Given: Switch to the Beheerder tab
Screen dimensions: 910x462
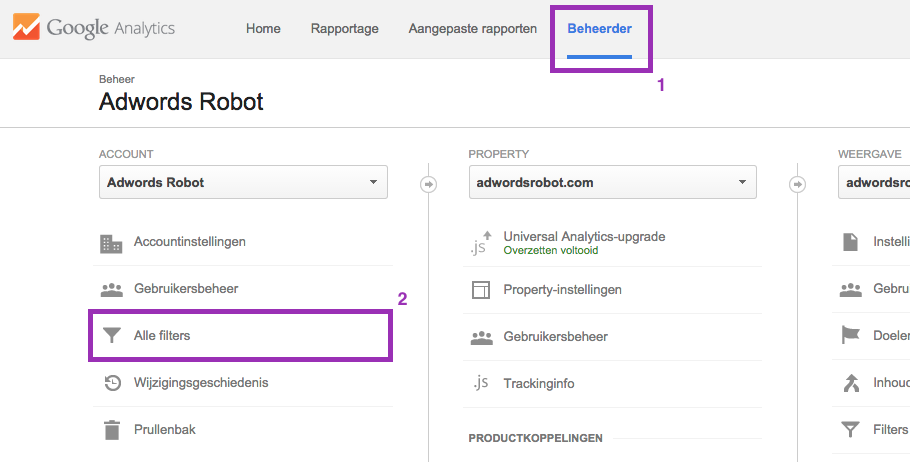Looking at the screenshot, I should [x=599, y=29].
